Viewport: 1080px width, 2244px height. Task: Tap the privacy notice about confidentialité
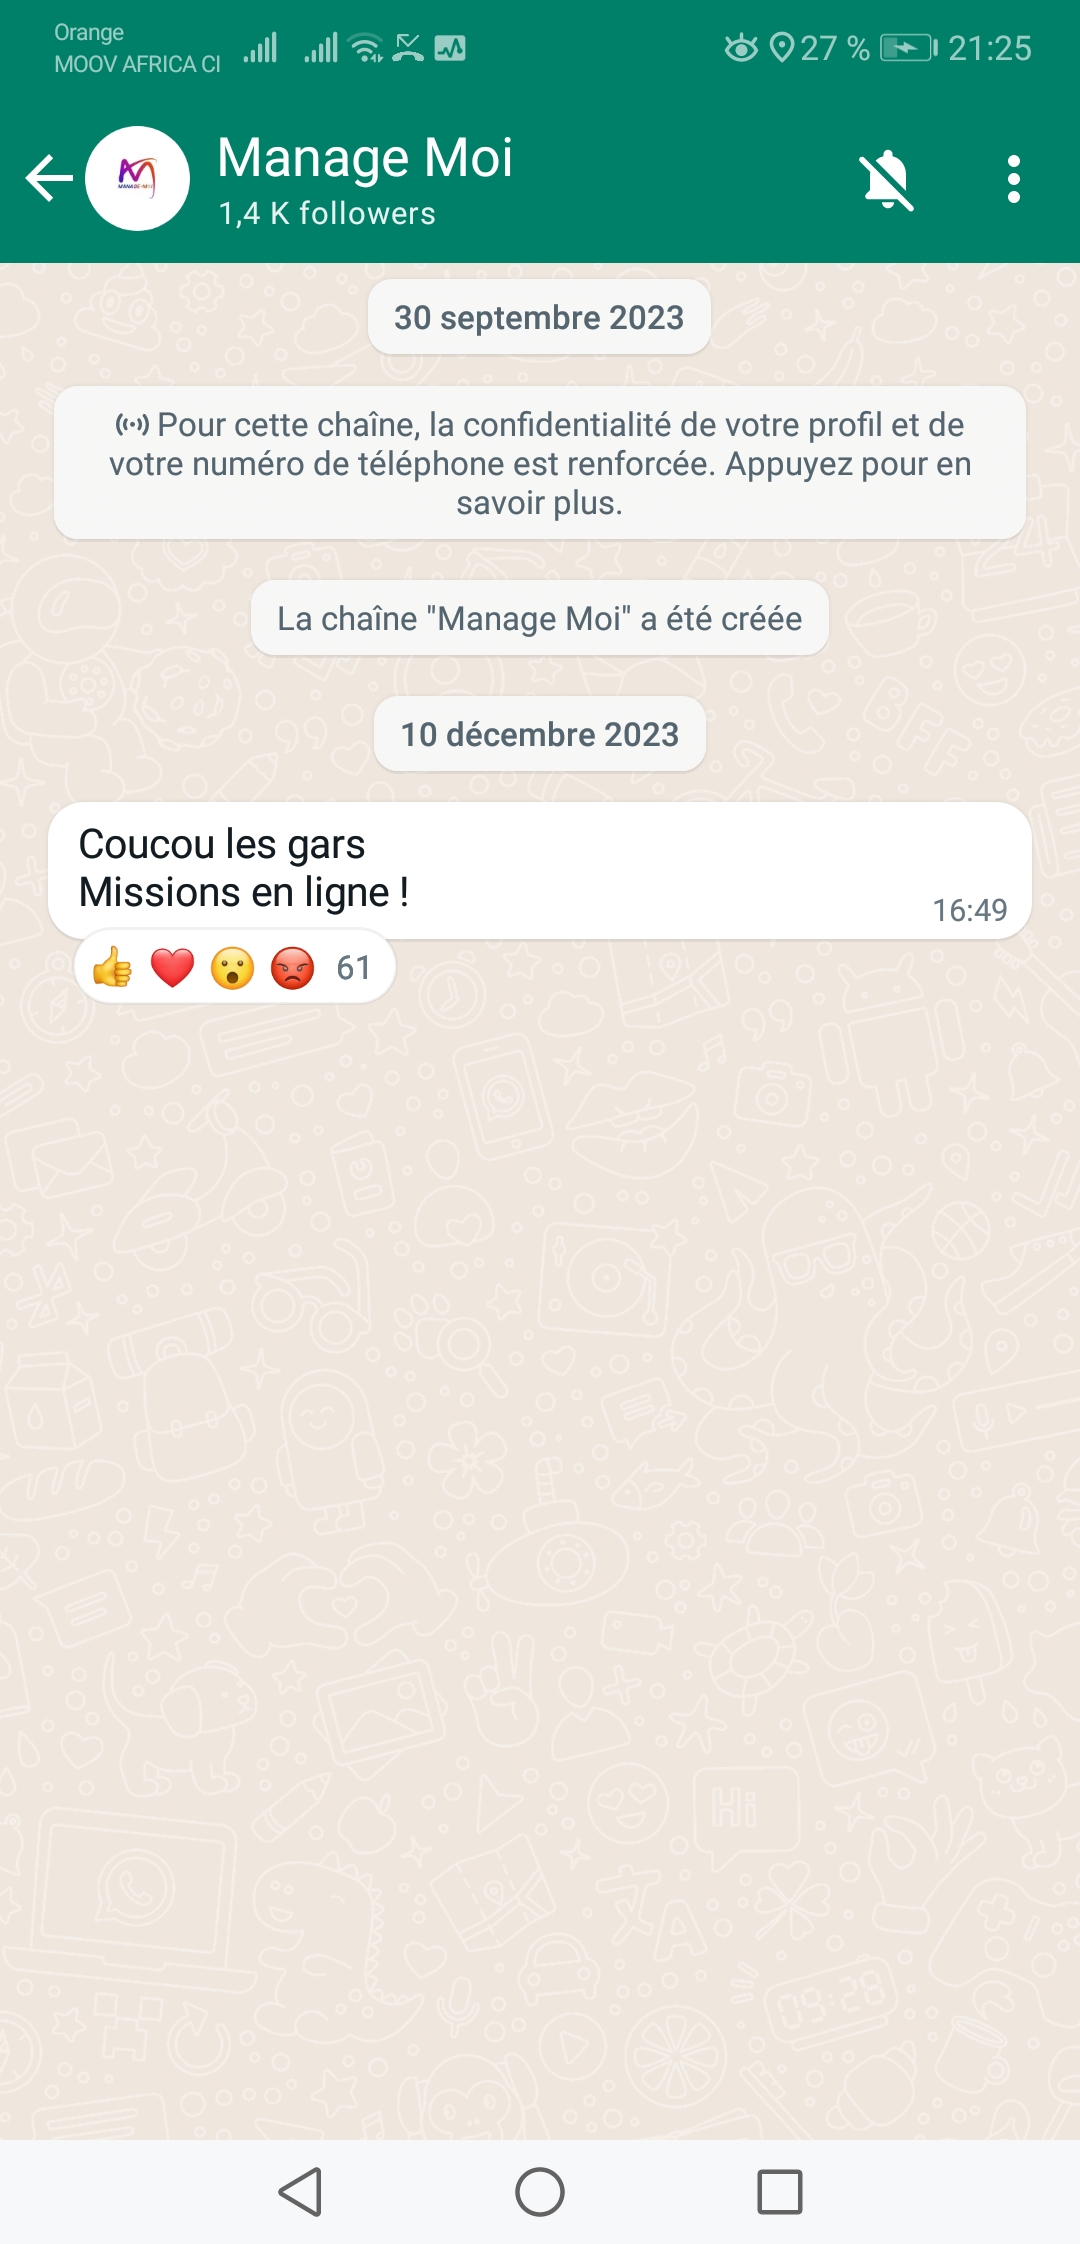pos(540,463)
